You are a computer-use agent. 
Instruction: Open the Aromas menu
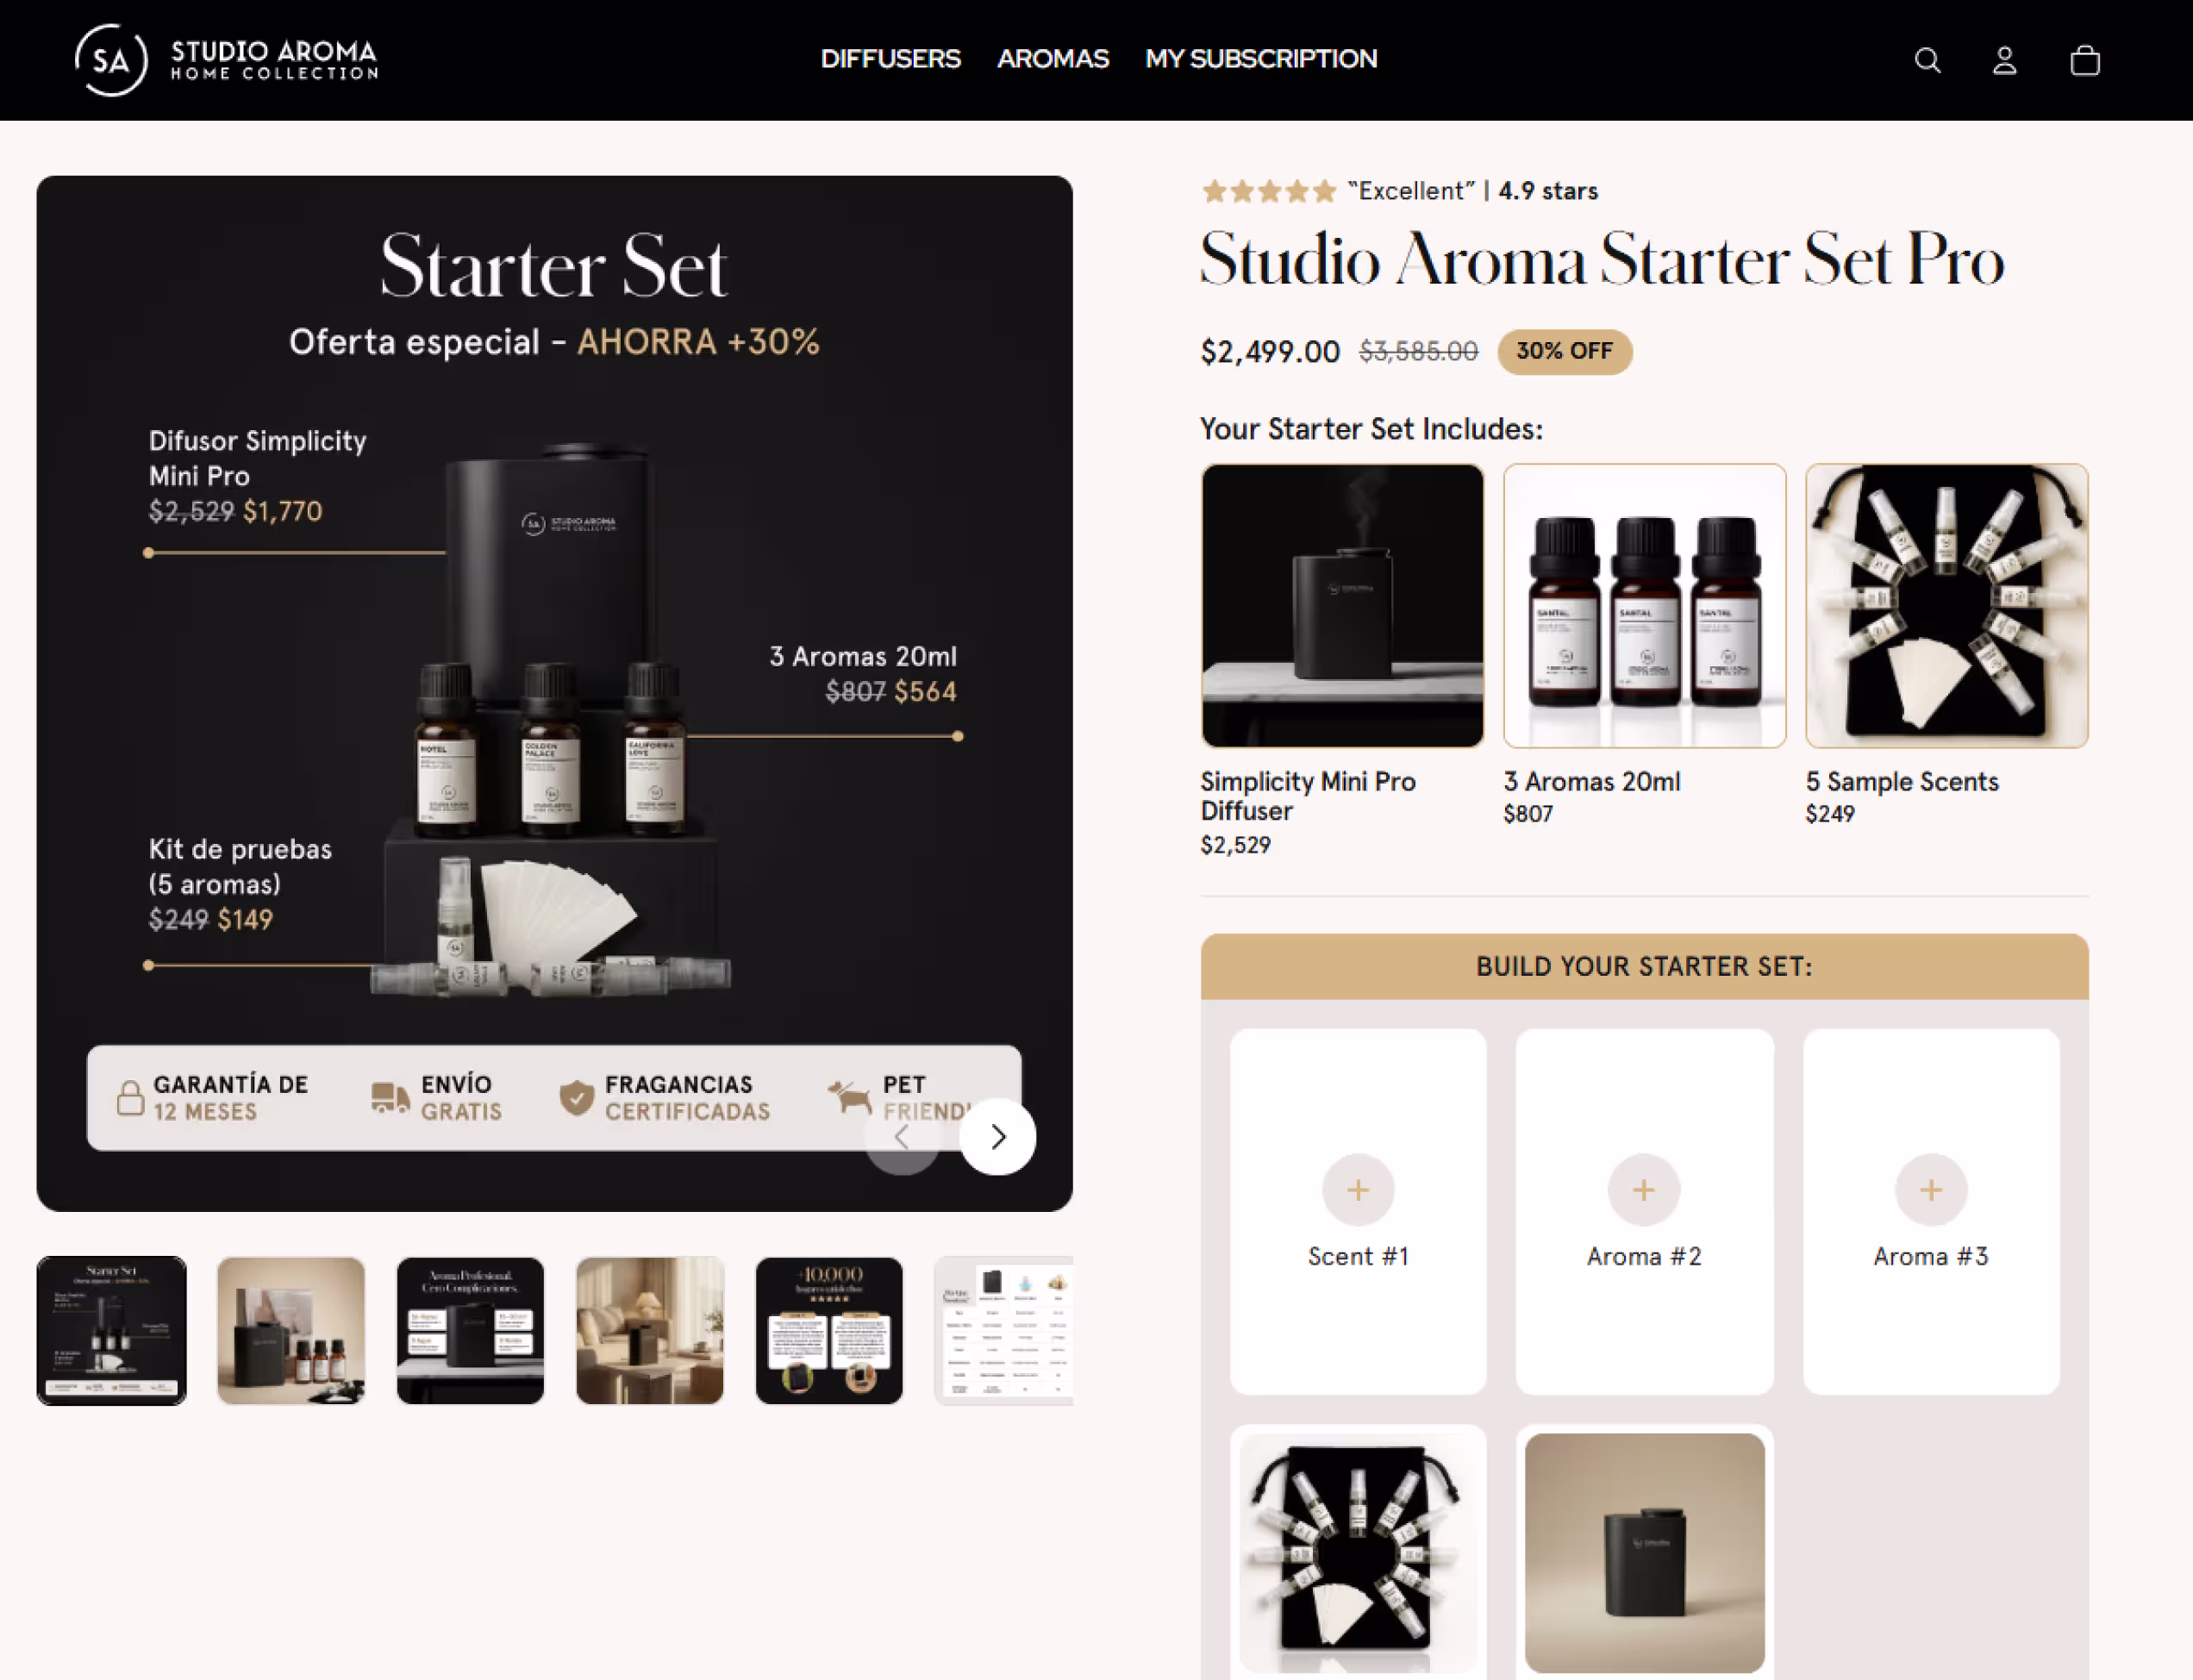click(x=1052, y=59)
